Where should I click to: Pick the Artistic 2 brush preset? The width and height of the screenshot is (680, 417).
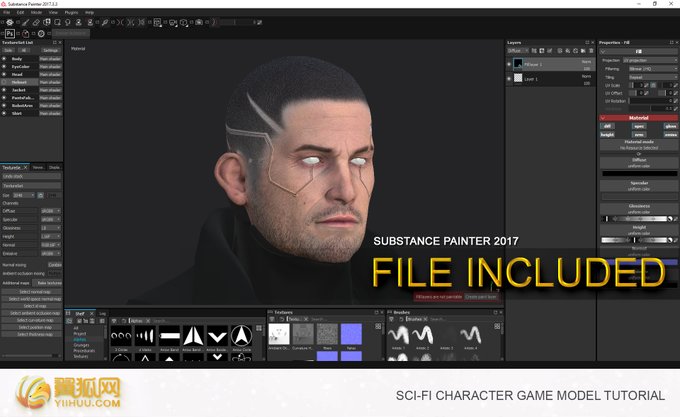(x=422, y=336)
